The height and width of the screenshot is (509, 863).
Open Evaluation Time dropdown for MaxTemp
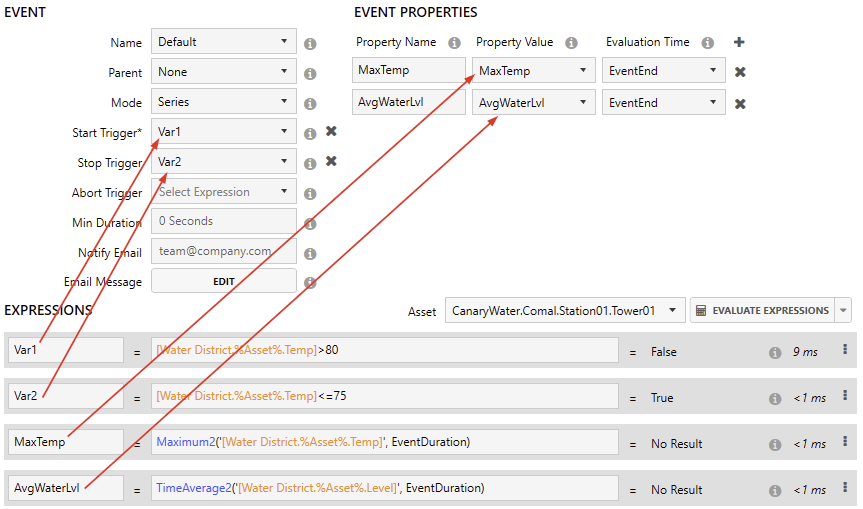(x=664, y=72)
